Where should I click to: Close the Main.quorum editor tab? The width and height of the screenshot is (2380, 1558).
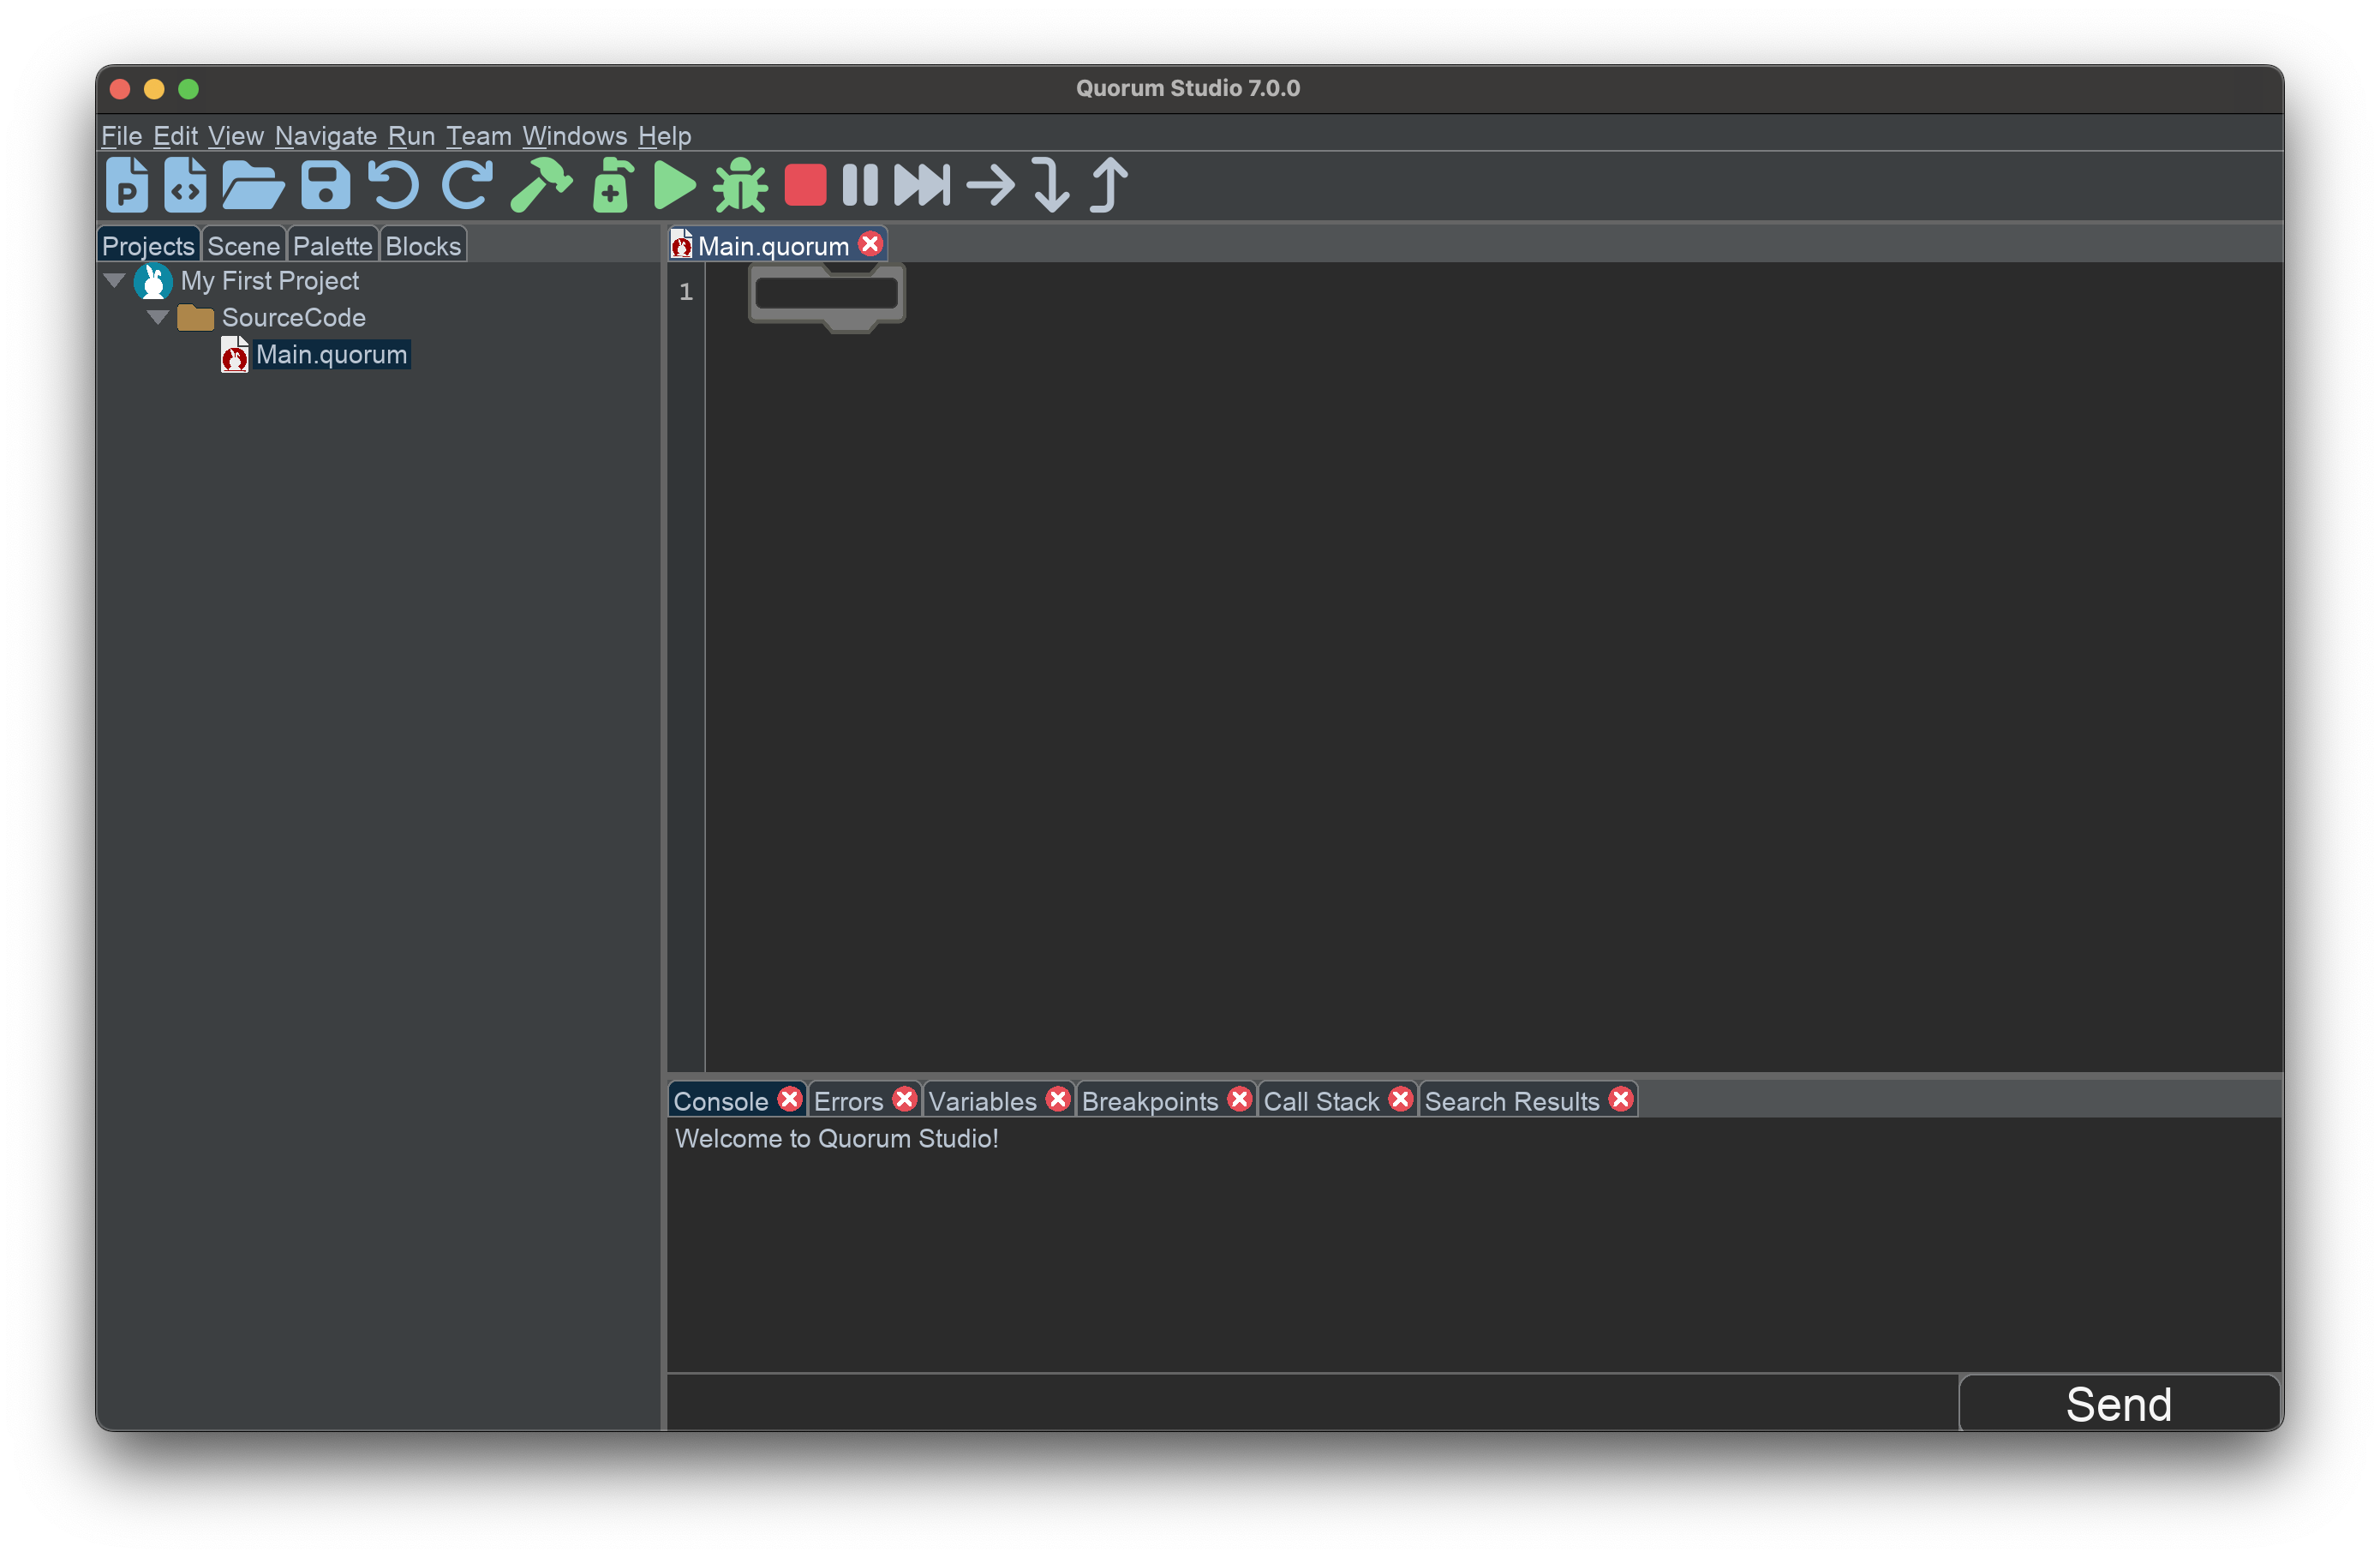870,244
